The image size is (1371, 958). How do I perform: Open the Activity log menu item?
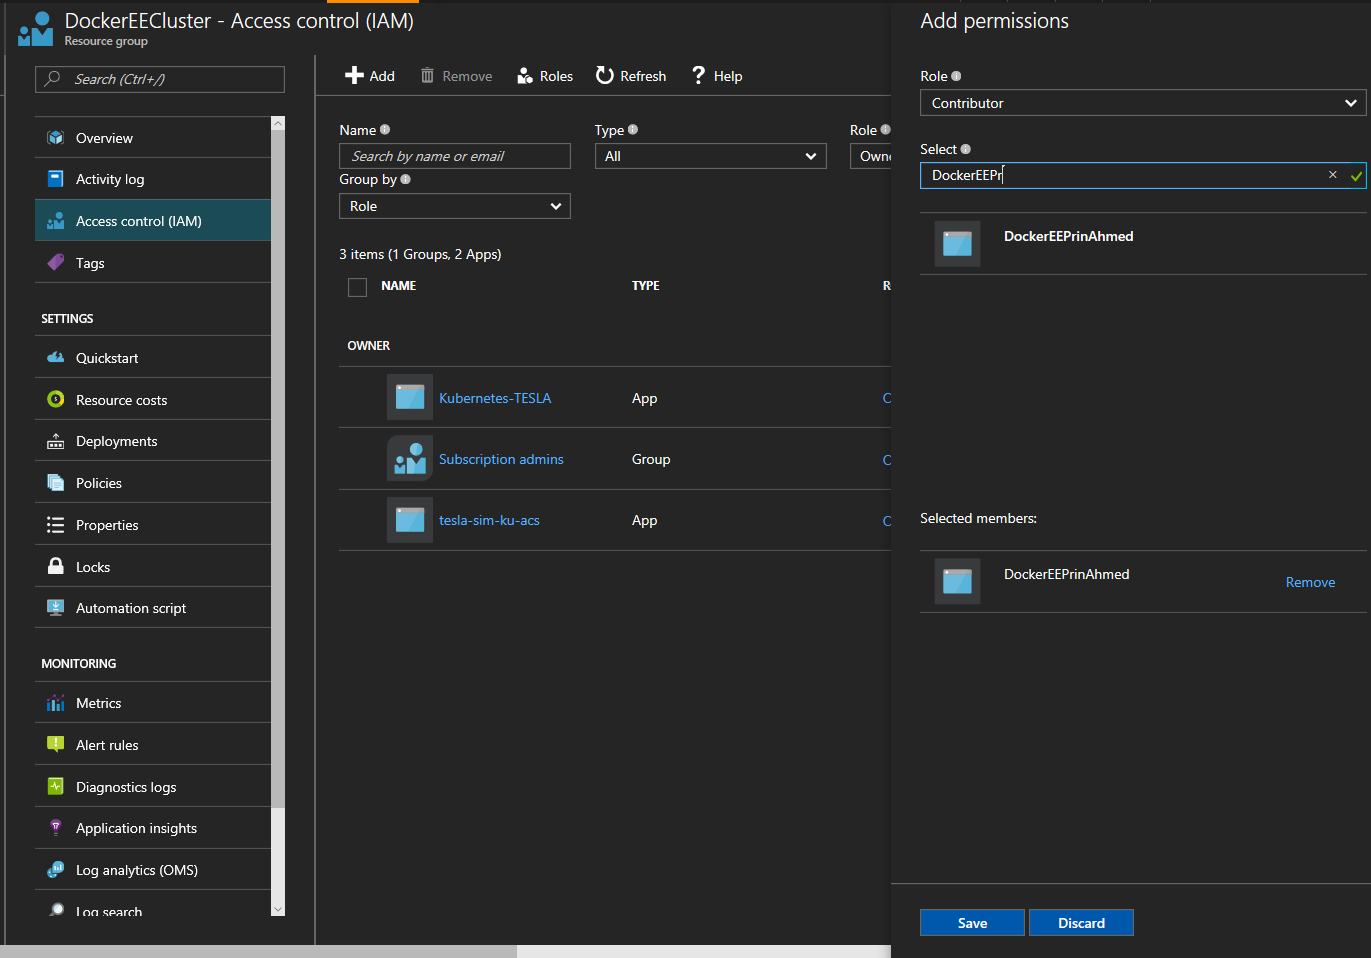click(153, 179)
